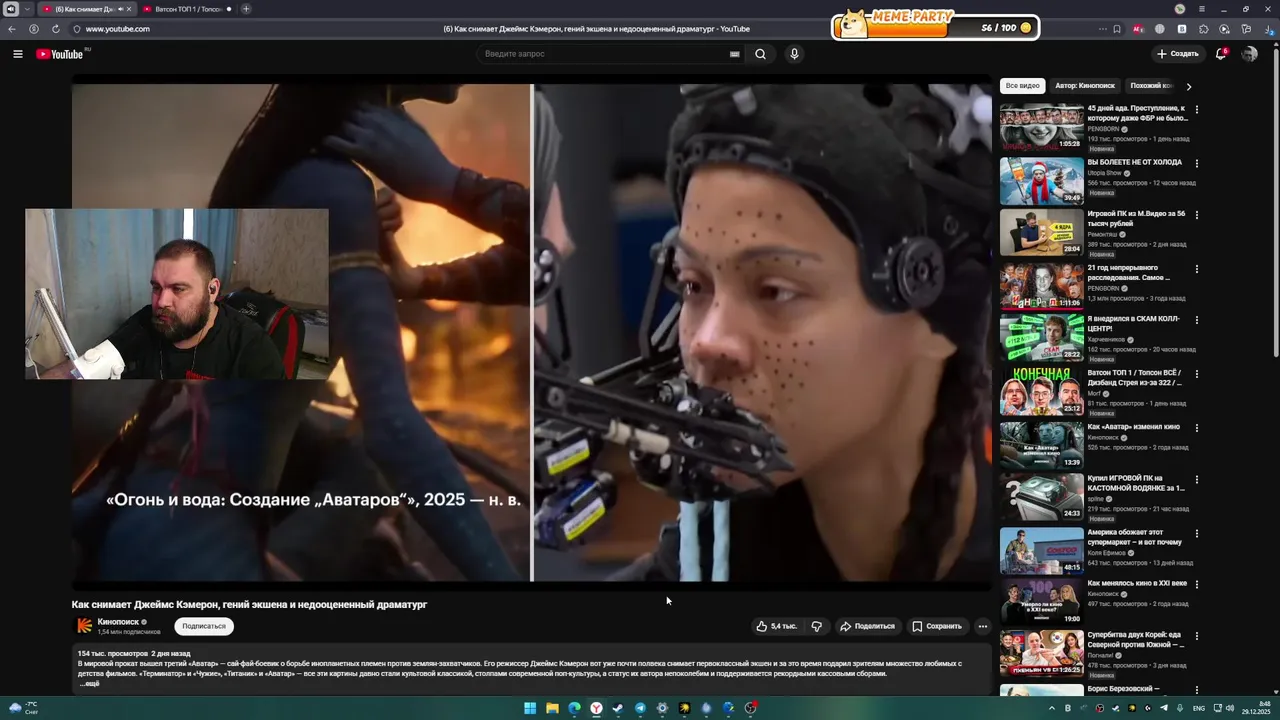The width and height of the screenshot is (1280, 720).
Task: Open 'Супербитва двух Корей' video title
Action: pyautogui.click(x=1135, y=639)
